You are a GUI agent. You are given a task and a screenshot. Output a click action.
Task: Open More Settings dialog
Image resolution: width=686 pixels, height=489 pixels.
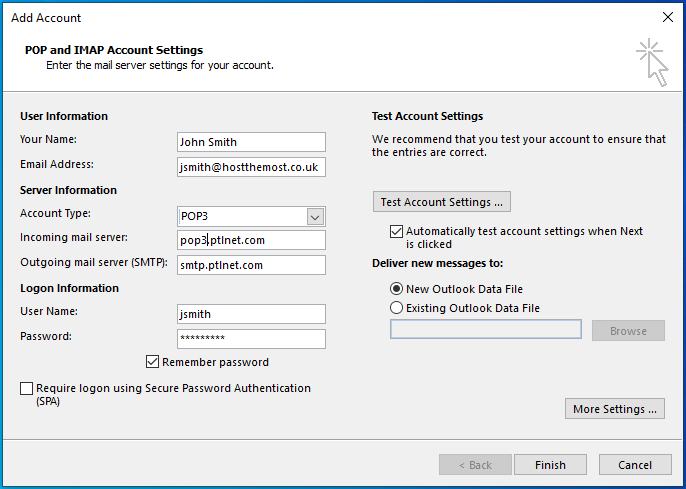point(614,409)
